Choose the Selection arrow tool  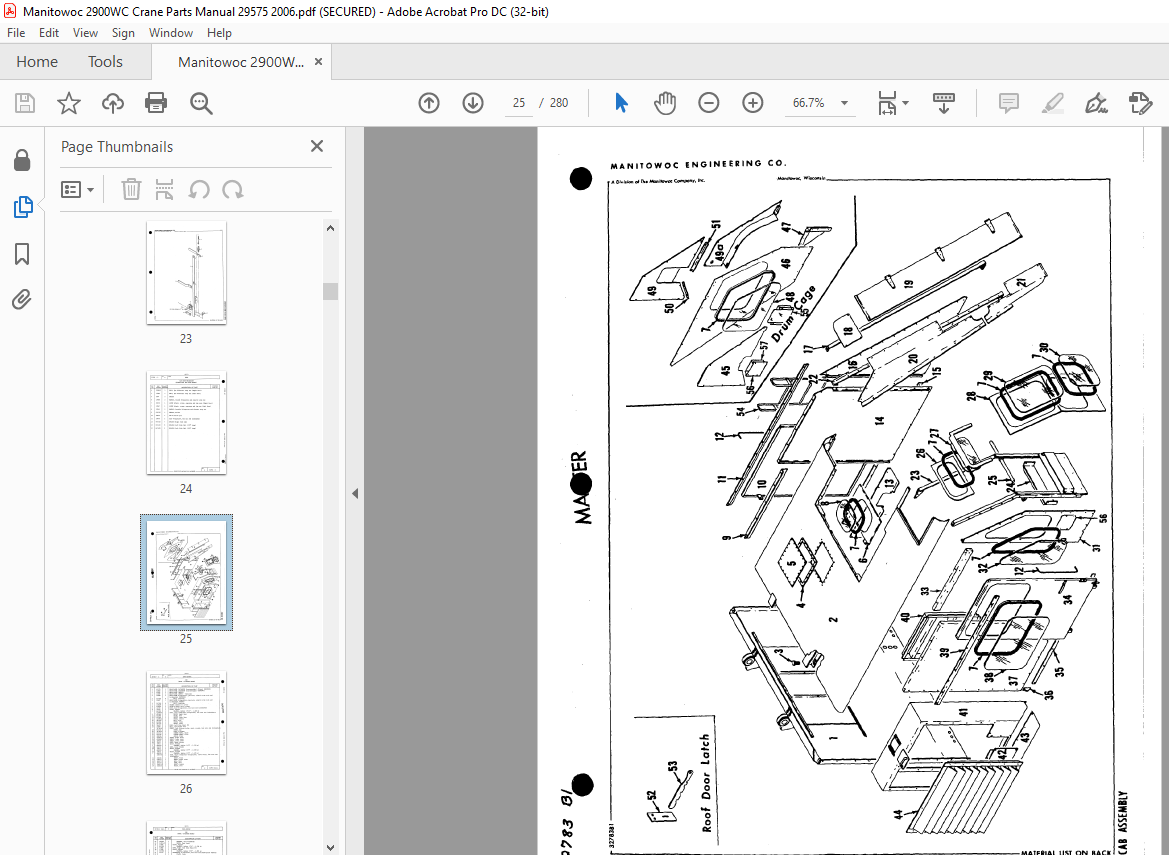621,103
